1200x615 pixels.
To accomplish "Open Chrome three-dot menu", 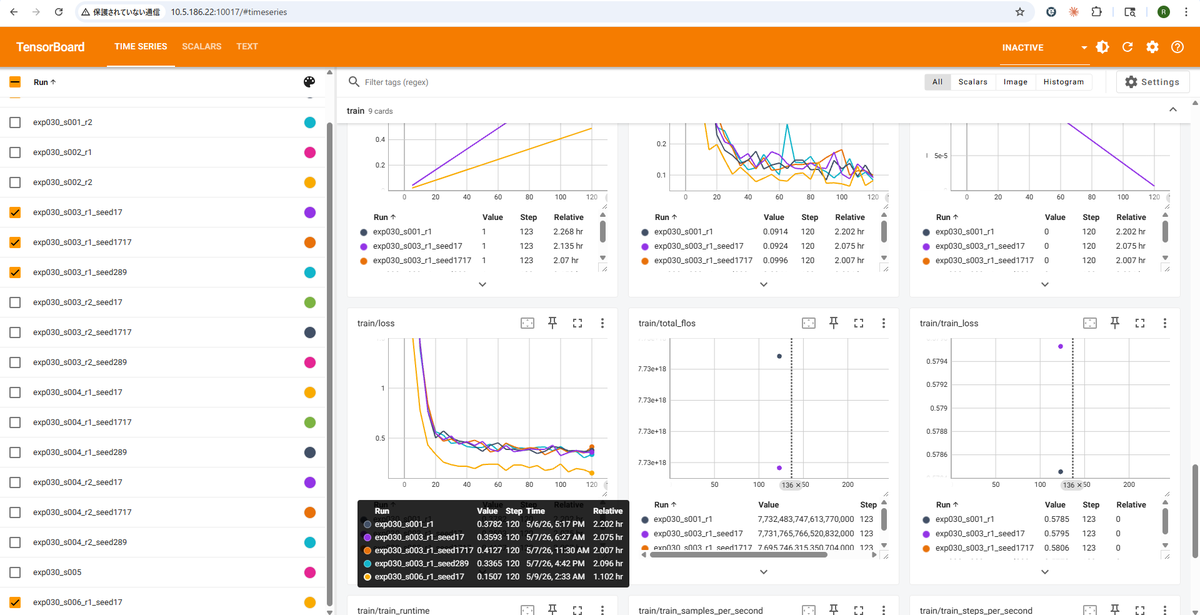I will [1186, 12].
